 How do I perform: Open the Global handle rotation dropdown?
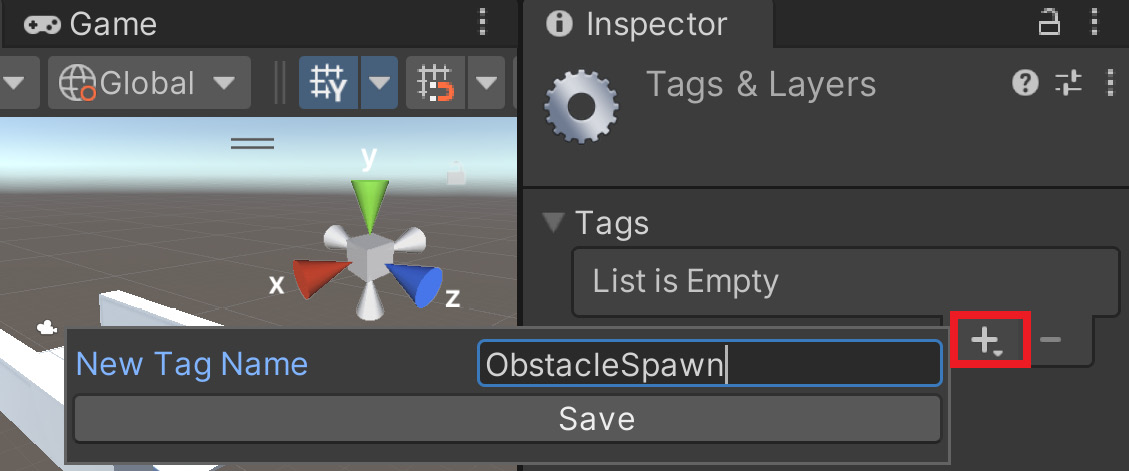(149, 83)
